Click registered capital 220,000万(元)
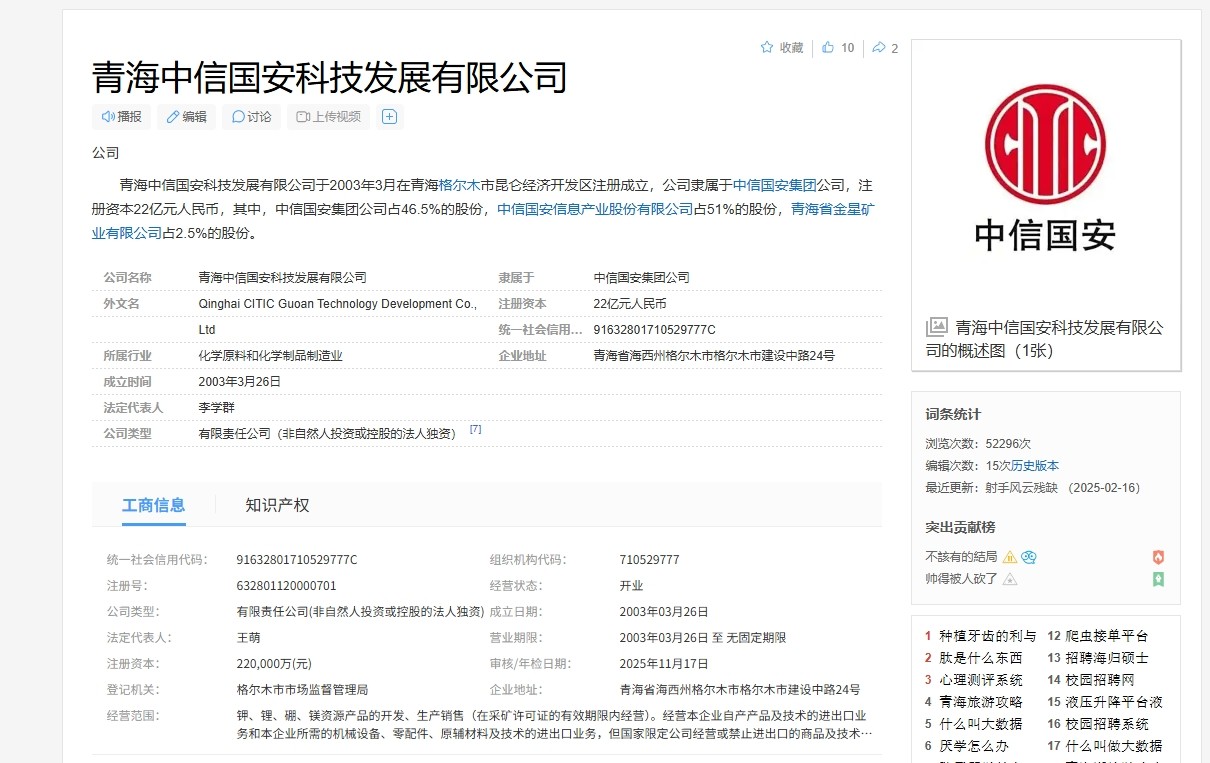 [x=274, y=664]
